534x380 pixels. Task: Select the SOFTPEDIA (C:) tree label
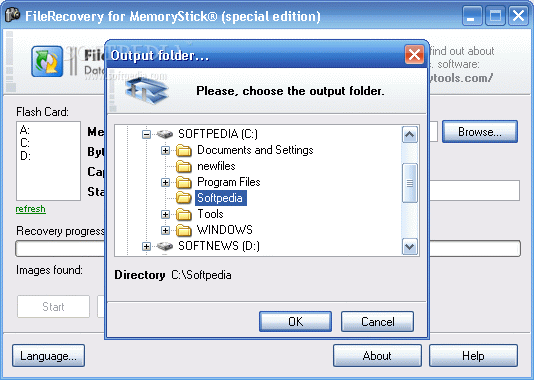tap(218, 134)
